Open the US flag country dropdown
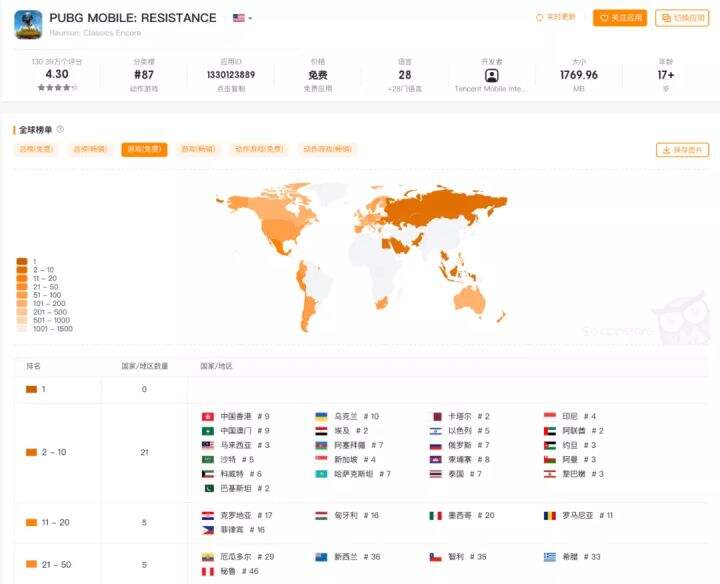The height and width of the screenshot is (584, 720). pyautogui.click(x=242, y=18)
